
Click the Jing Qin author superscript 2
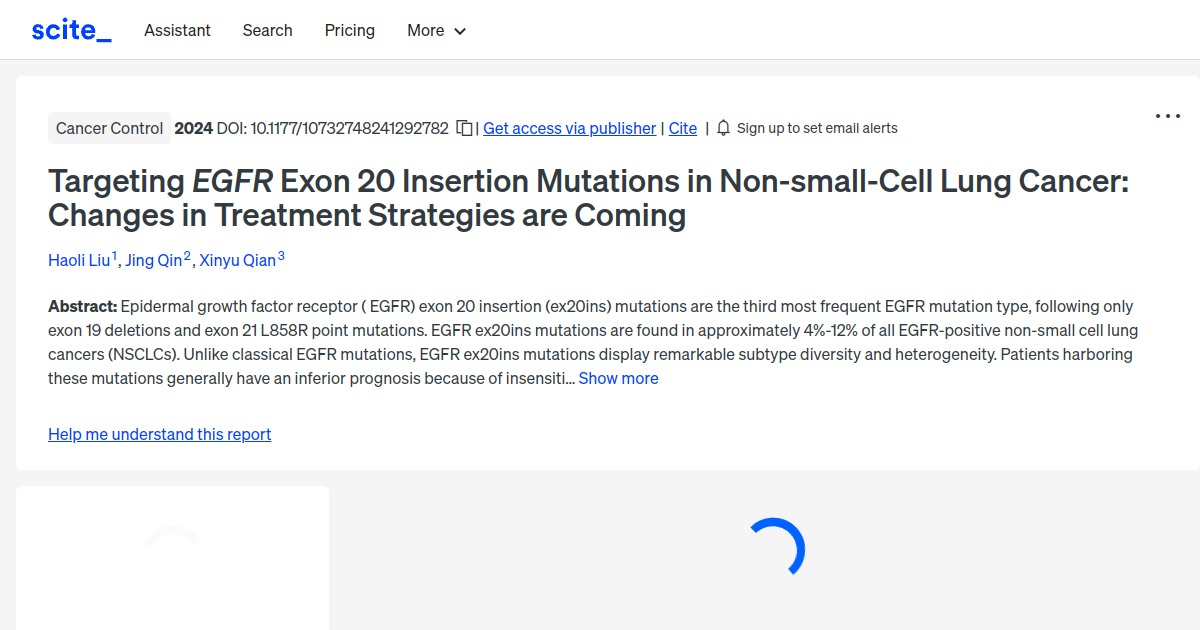(186, 254)
